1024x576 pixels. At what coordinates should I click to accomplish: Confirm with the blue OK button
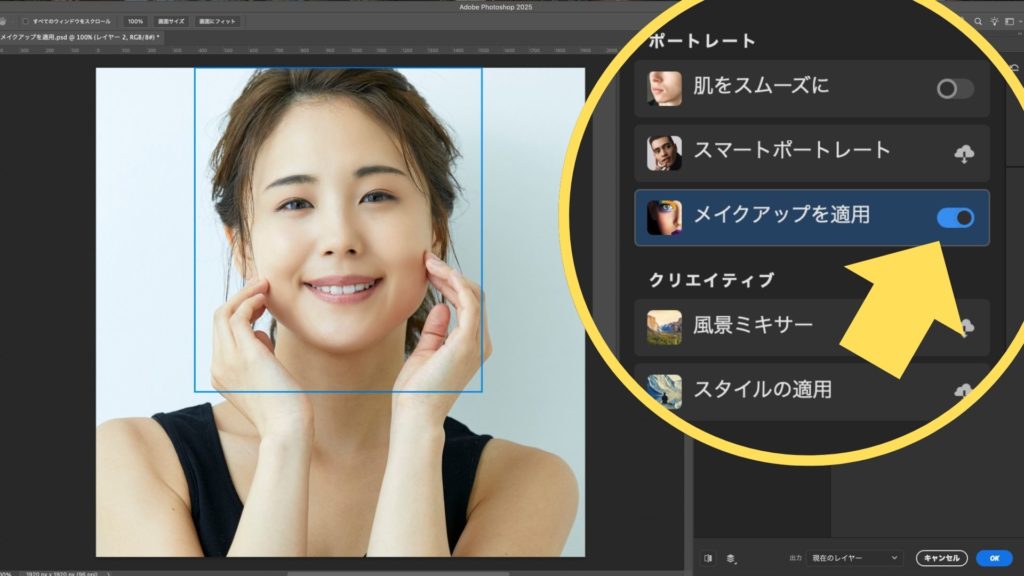[994, 558]
